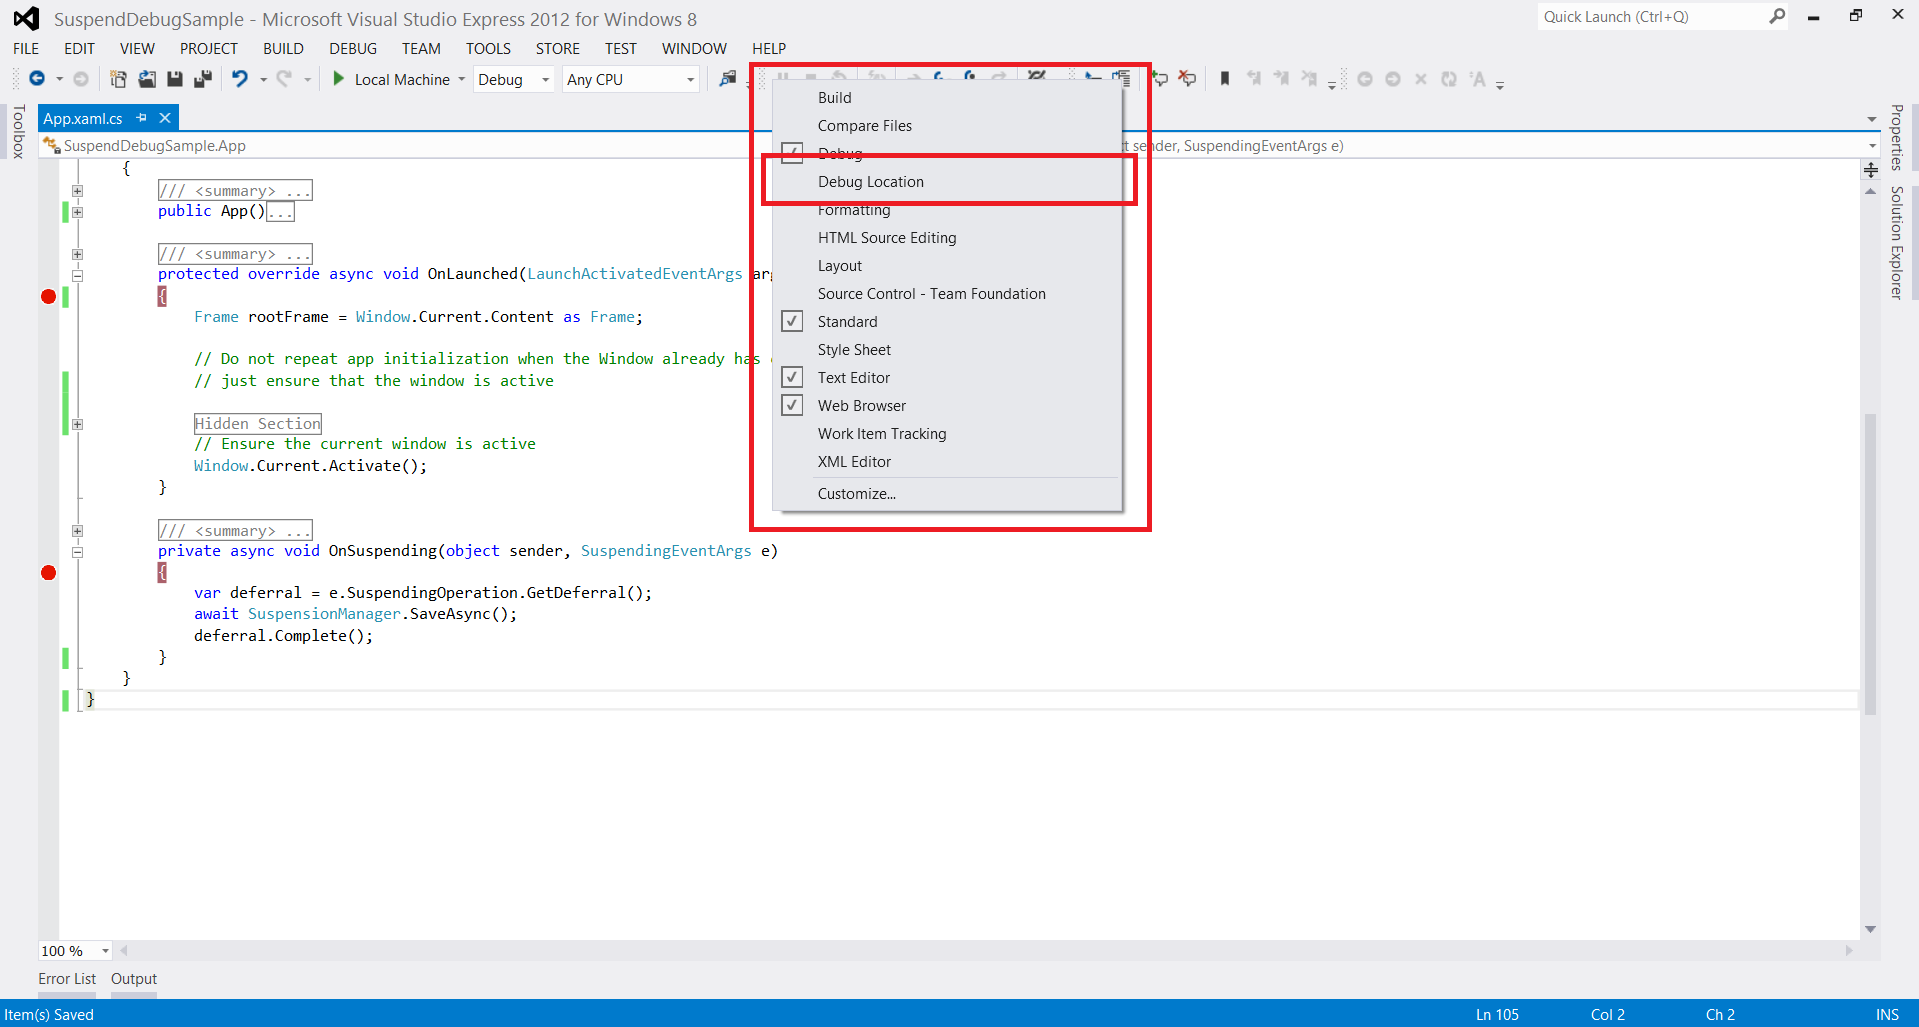This screenshot has height=1027, width=1919.
Task: Enable the Compare Files toolbar
Action: (x=948, y=126)
